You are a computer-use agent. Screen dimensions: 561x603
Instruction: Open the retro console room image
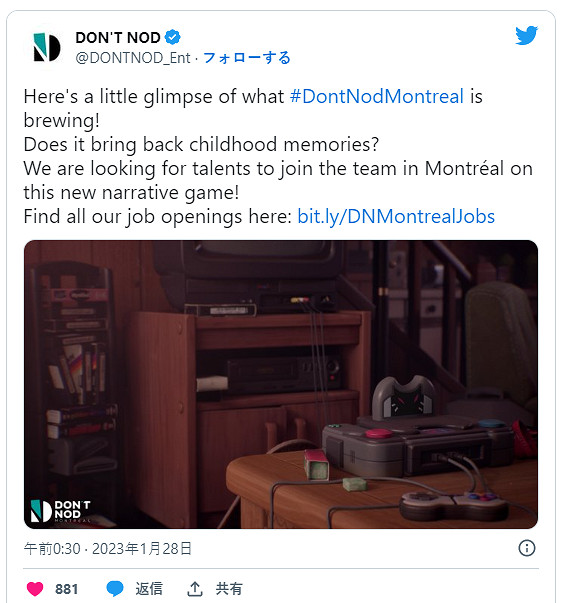(x=281, y=384)
